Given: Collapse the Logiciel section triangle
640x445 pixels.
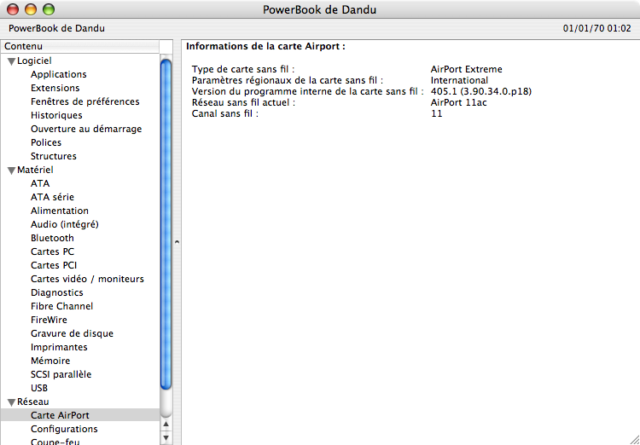Looking at the screenshot, I should 11,61.
